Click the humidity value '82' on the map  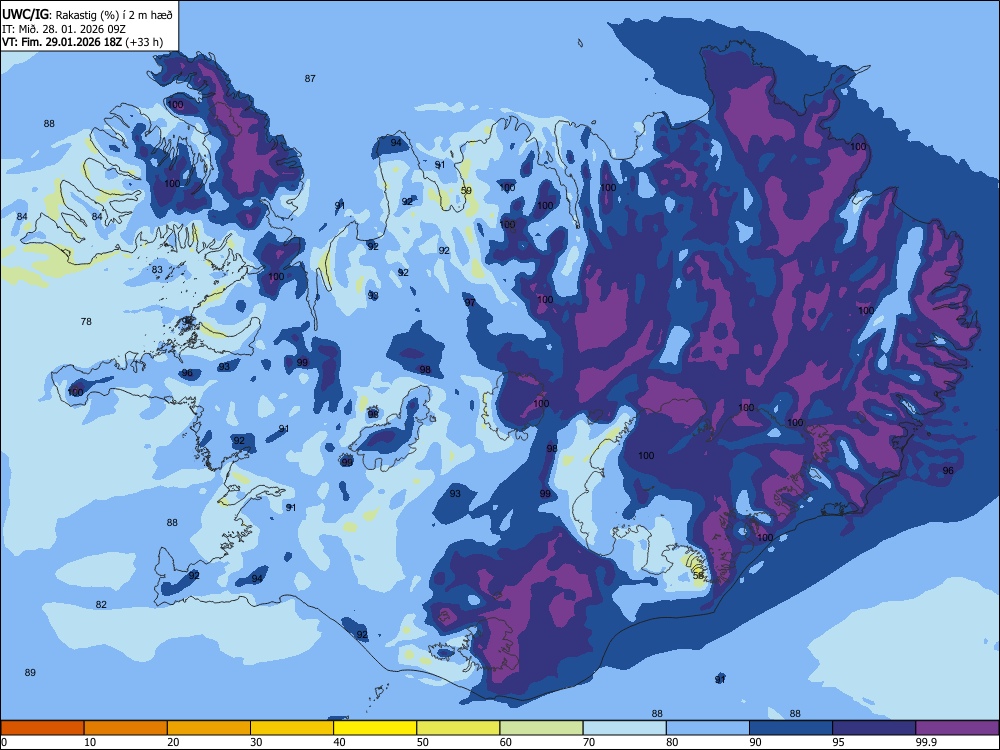pos(101,605)
